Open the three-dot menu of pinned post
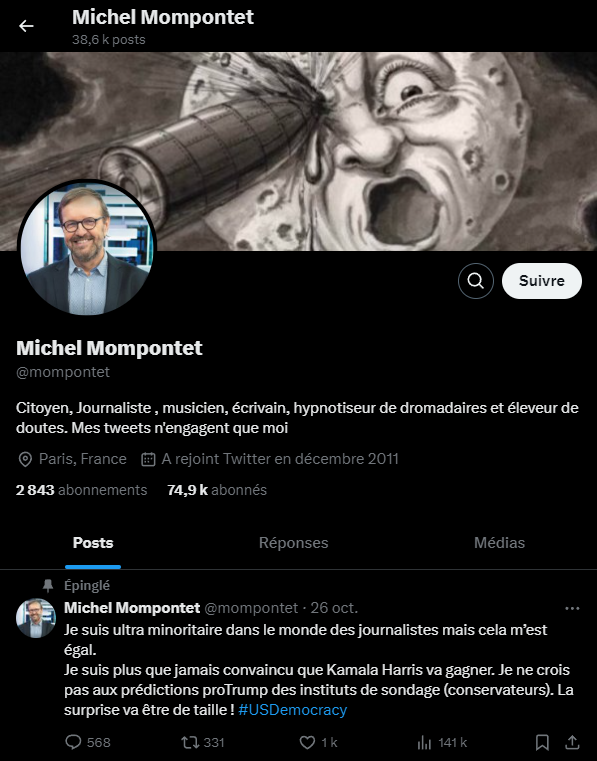Screen dimensions: 597x761 572,608
